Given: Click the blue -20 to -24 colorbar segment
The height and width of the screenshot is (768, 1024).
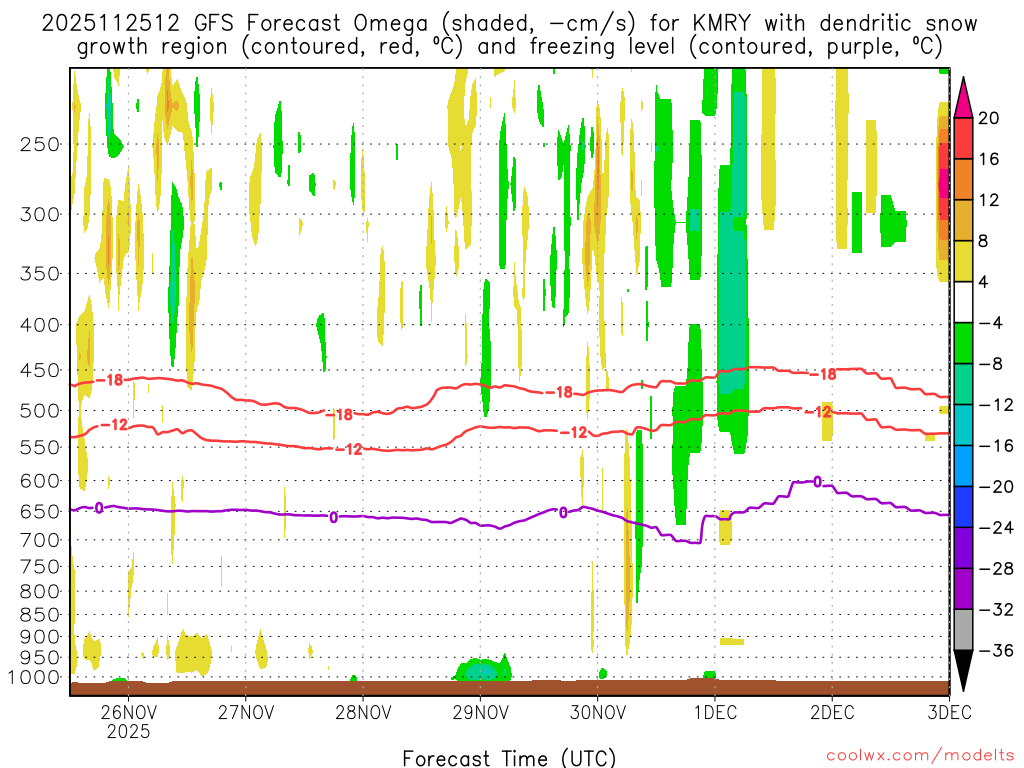Looking at the screenshot, I should point(963,507).
